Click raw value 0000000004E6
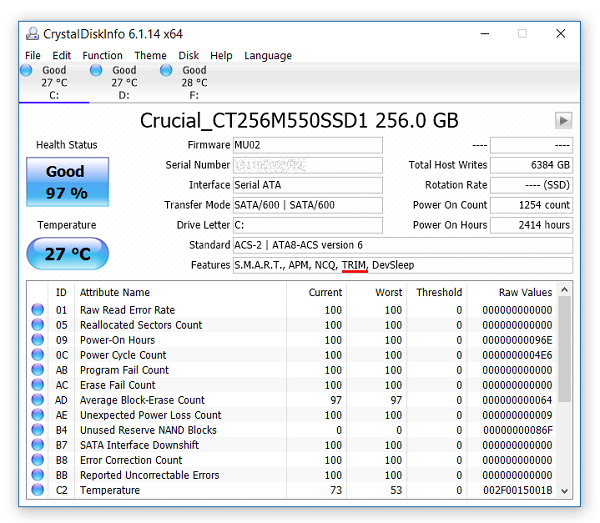 click(x=517, y=355)
